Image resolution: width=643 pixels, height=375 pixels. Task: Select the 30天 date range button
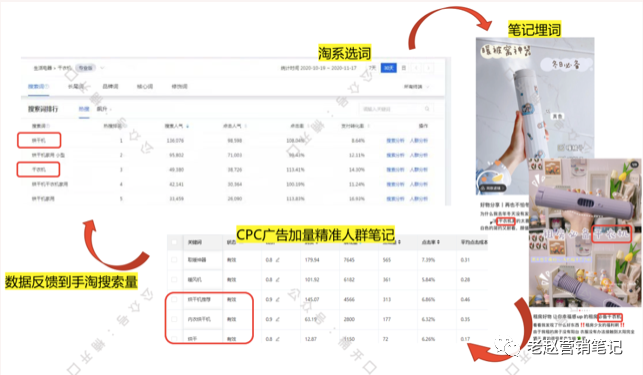(389, 68)
